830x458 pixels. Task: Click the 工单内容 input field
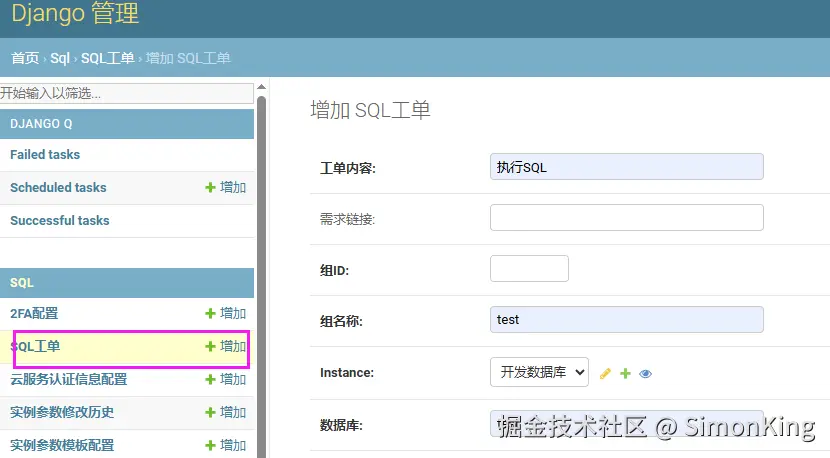627,167
